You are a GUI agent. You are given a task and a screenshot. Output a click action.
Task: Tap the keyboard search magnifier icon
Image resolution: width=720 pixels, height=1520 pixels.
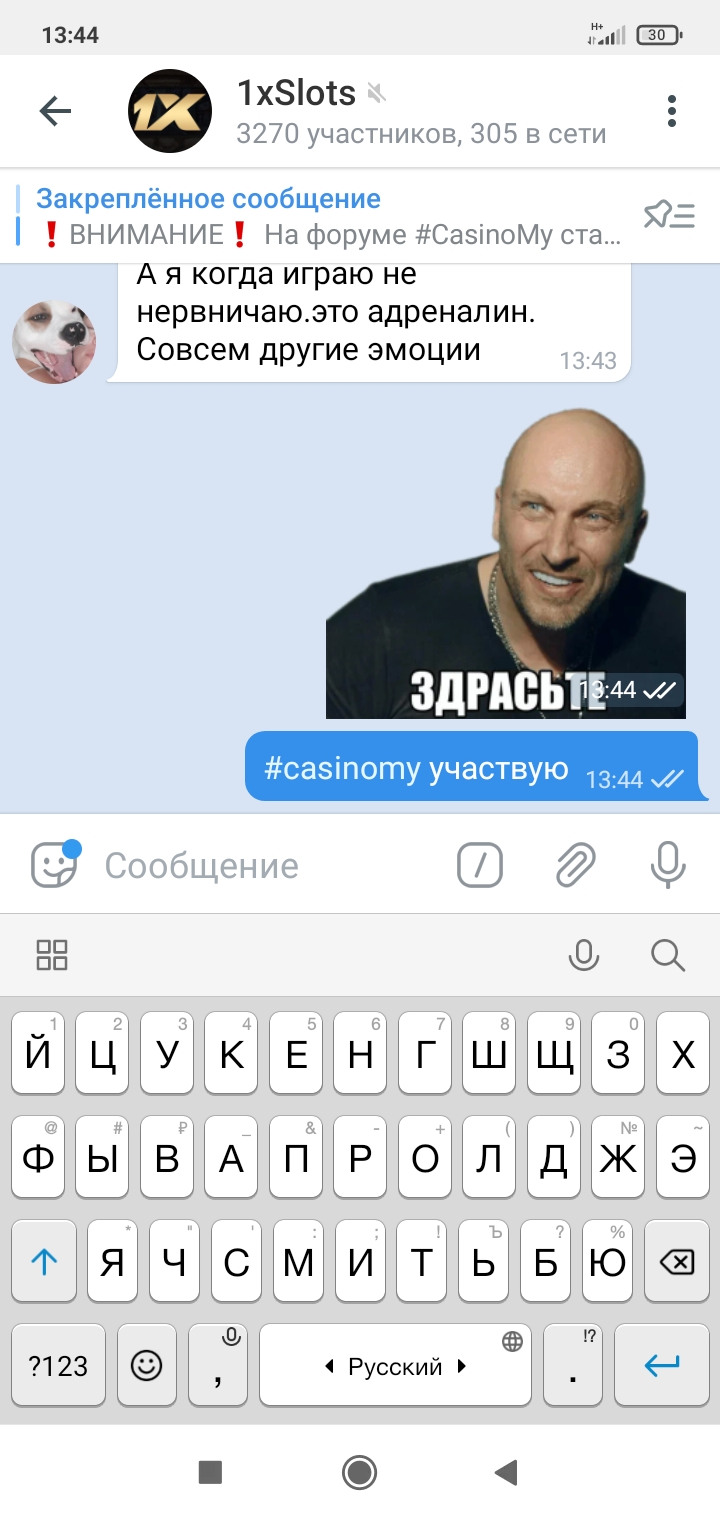[x=667, y=955]
